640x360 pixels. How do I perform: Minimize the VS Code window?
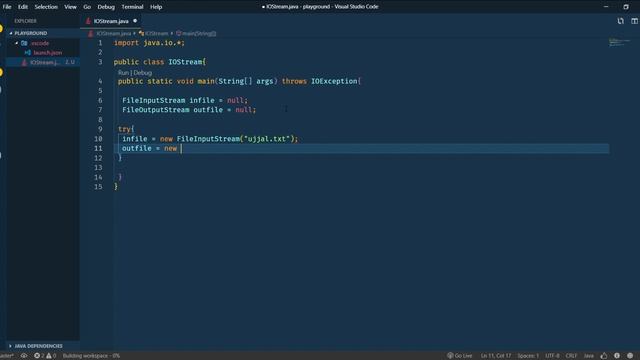point(606,7)
